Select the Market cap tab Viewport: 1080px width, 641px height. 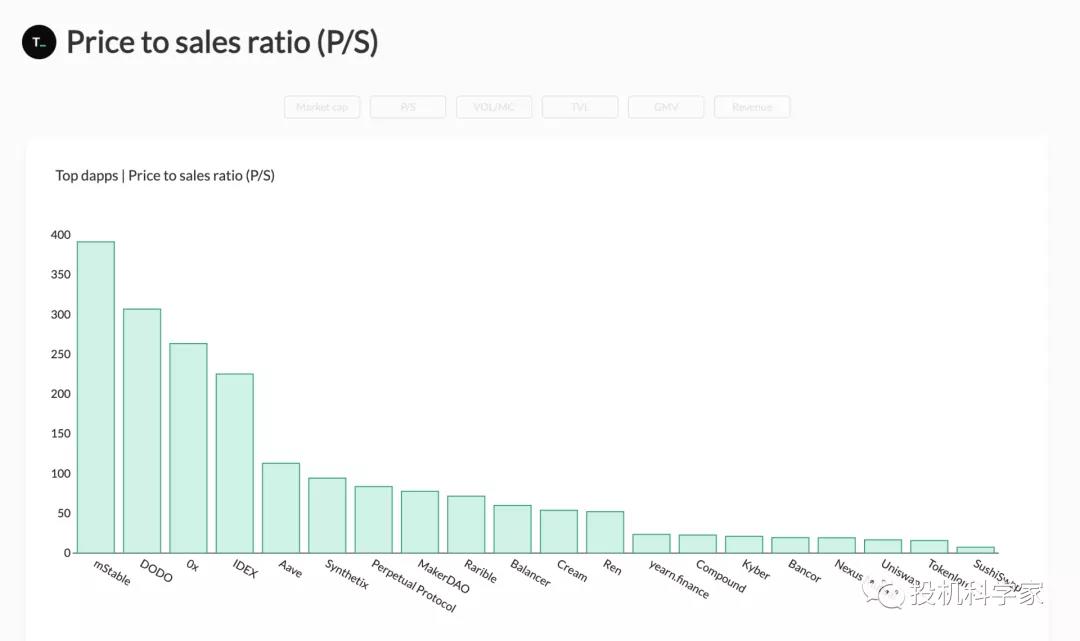(x=322, y=107)
